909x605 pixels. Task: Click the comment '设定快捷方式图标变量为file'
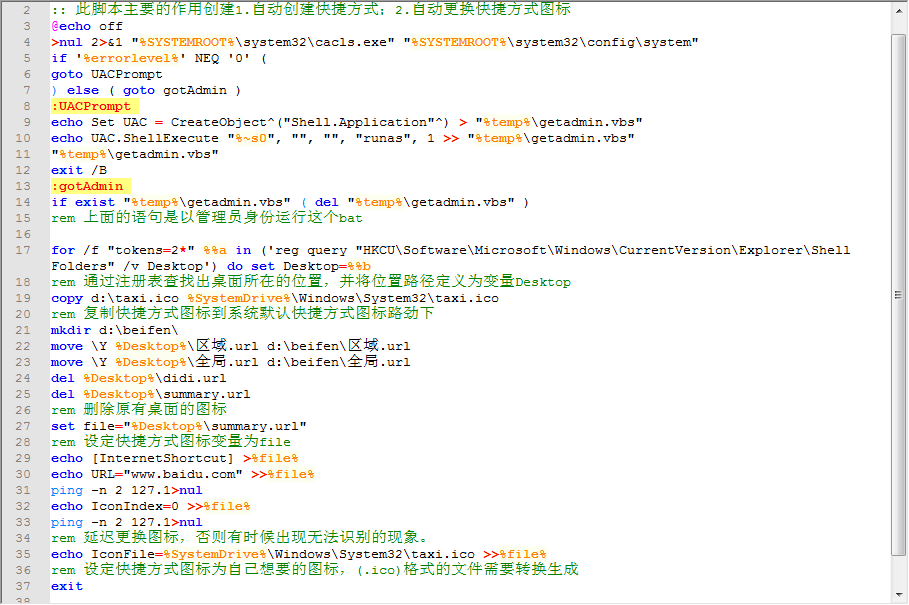pyautogui.click(x=187, y=442)
